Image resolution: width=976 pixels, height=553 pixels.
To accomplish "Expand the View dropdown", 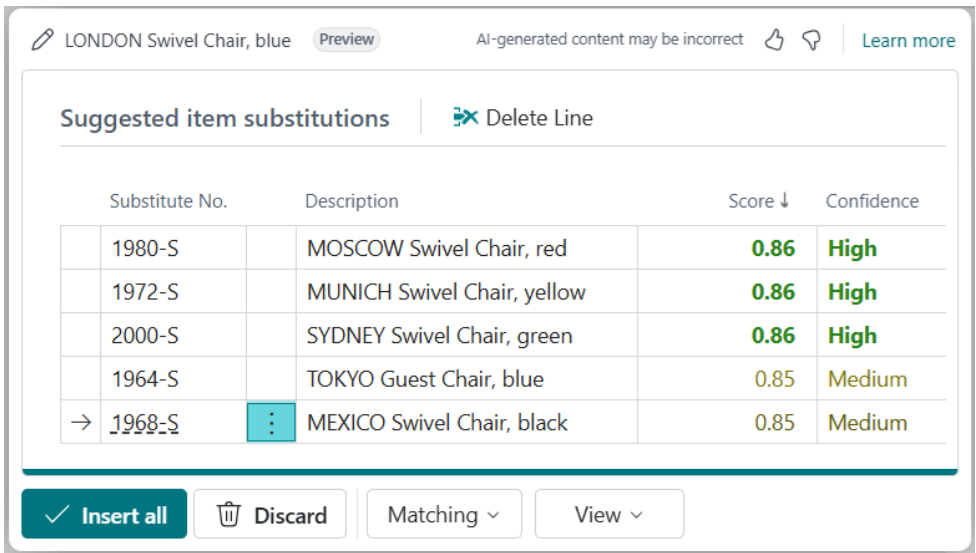I will [609, 514].
